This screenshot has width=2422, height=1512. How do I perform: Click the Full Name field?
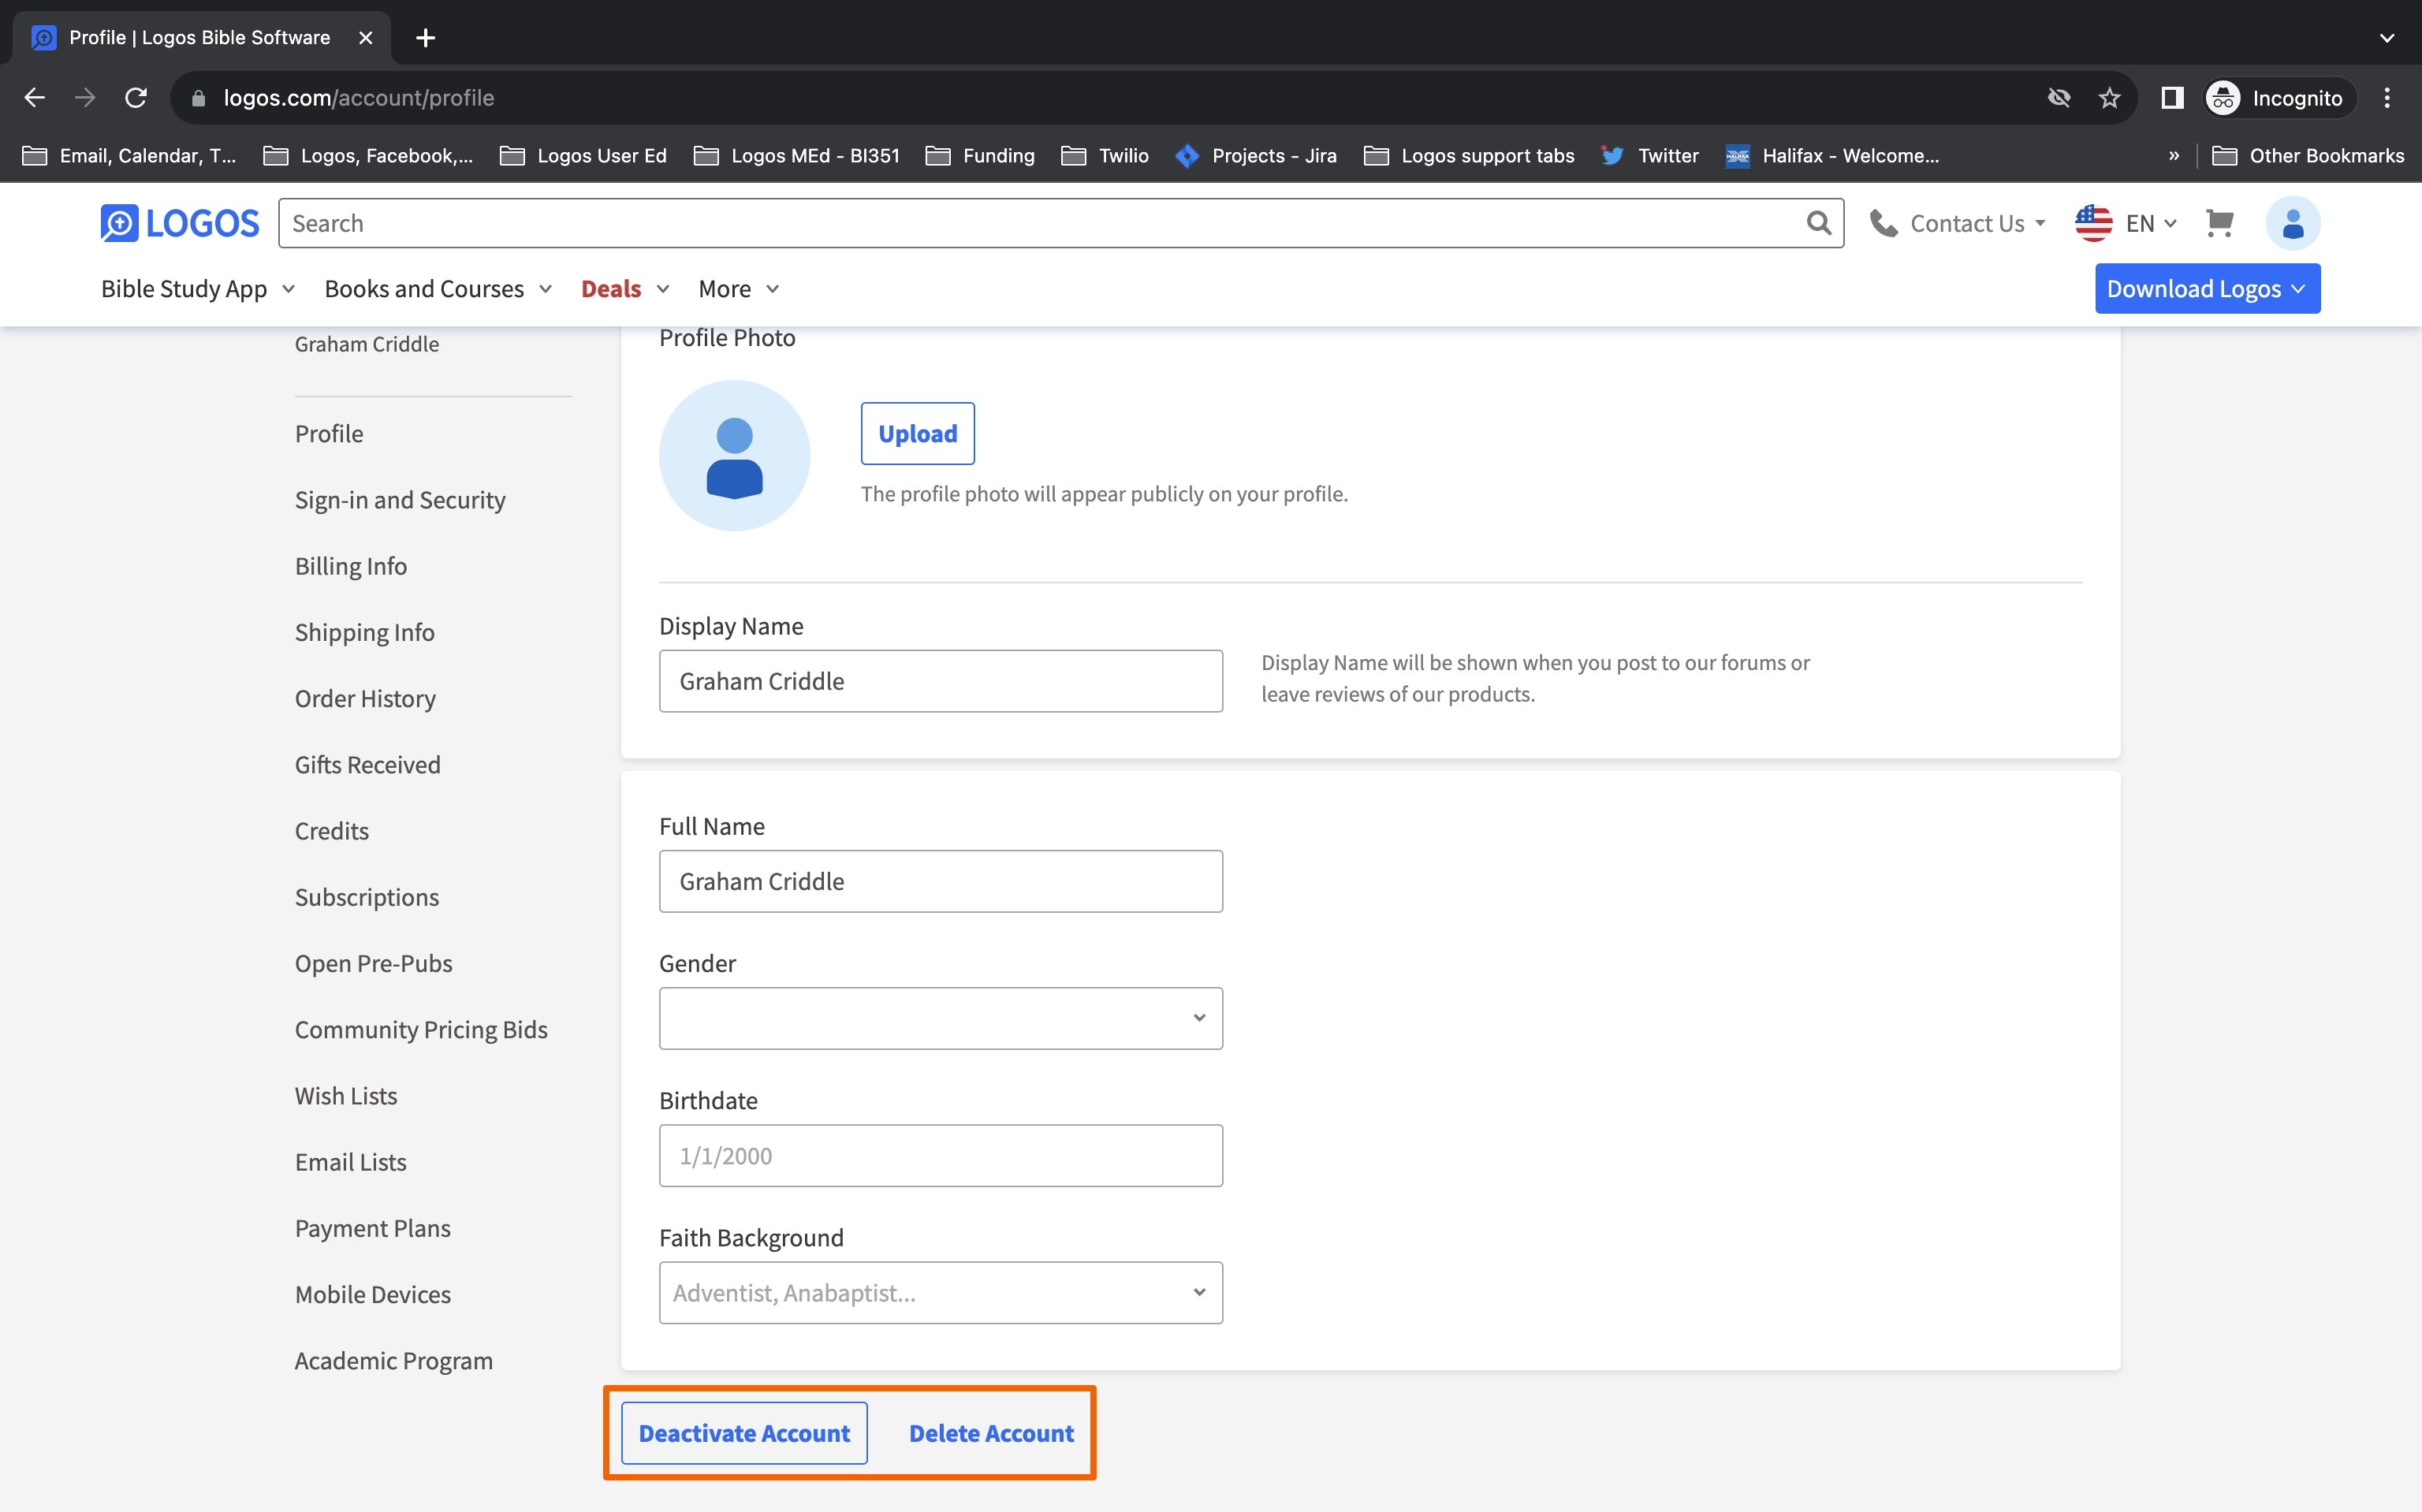pyautogui.click(x=940, y=881)
